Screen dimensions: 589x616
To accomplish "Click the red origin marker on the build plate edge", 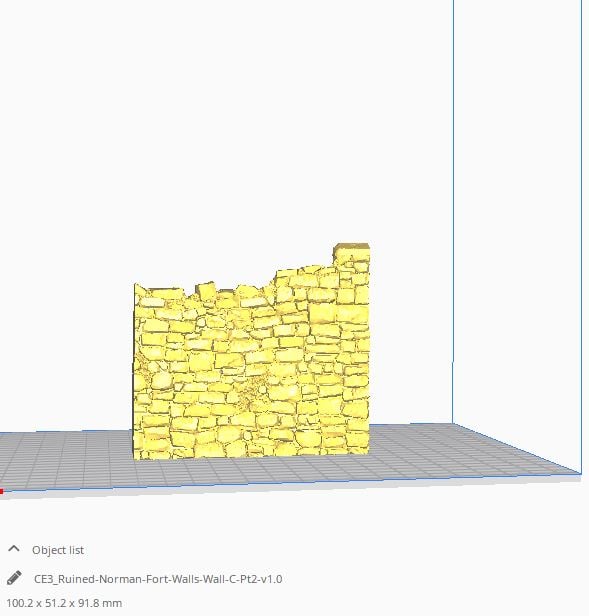I will coord(2,491).
